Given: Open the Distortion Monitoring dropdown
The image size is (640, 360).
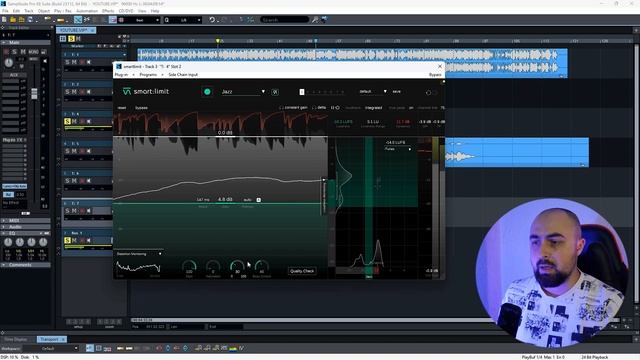Looking at the screenshot, I should (139, 254).
